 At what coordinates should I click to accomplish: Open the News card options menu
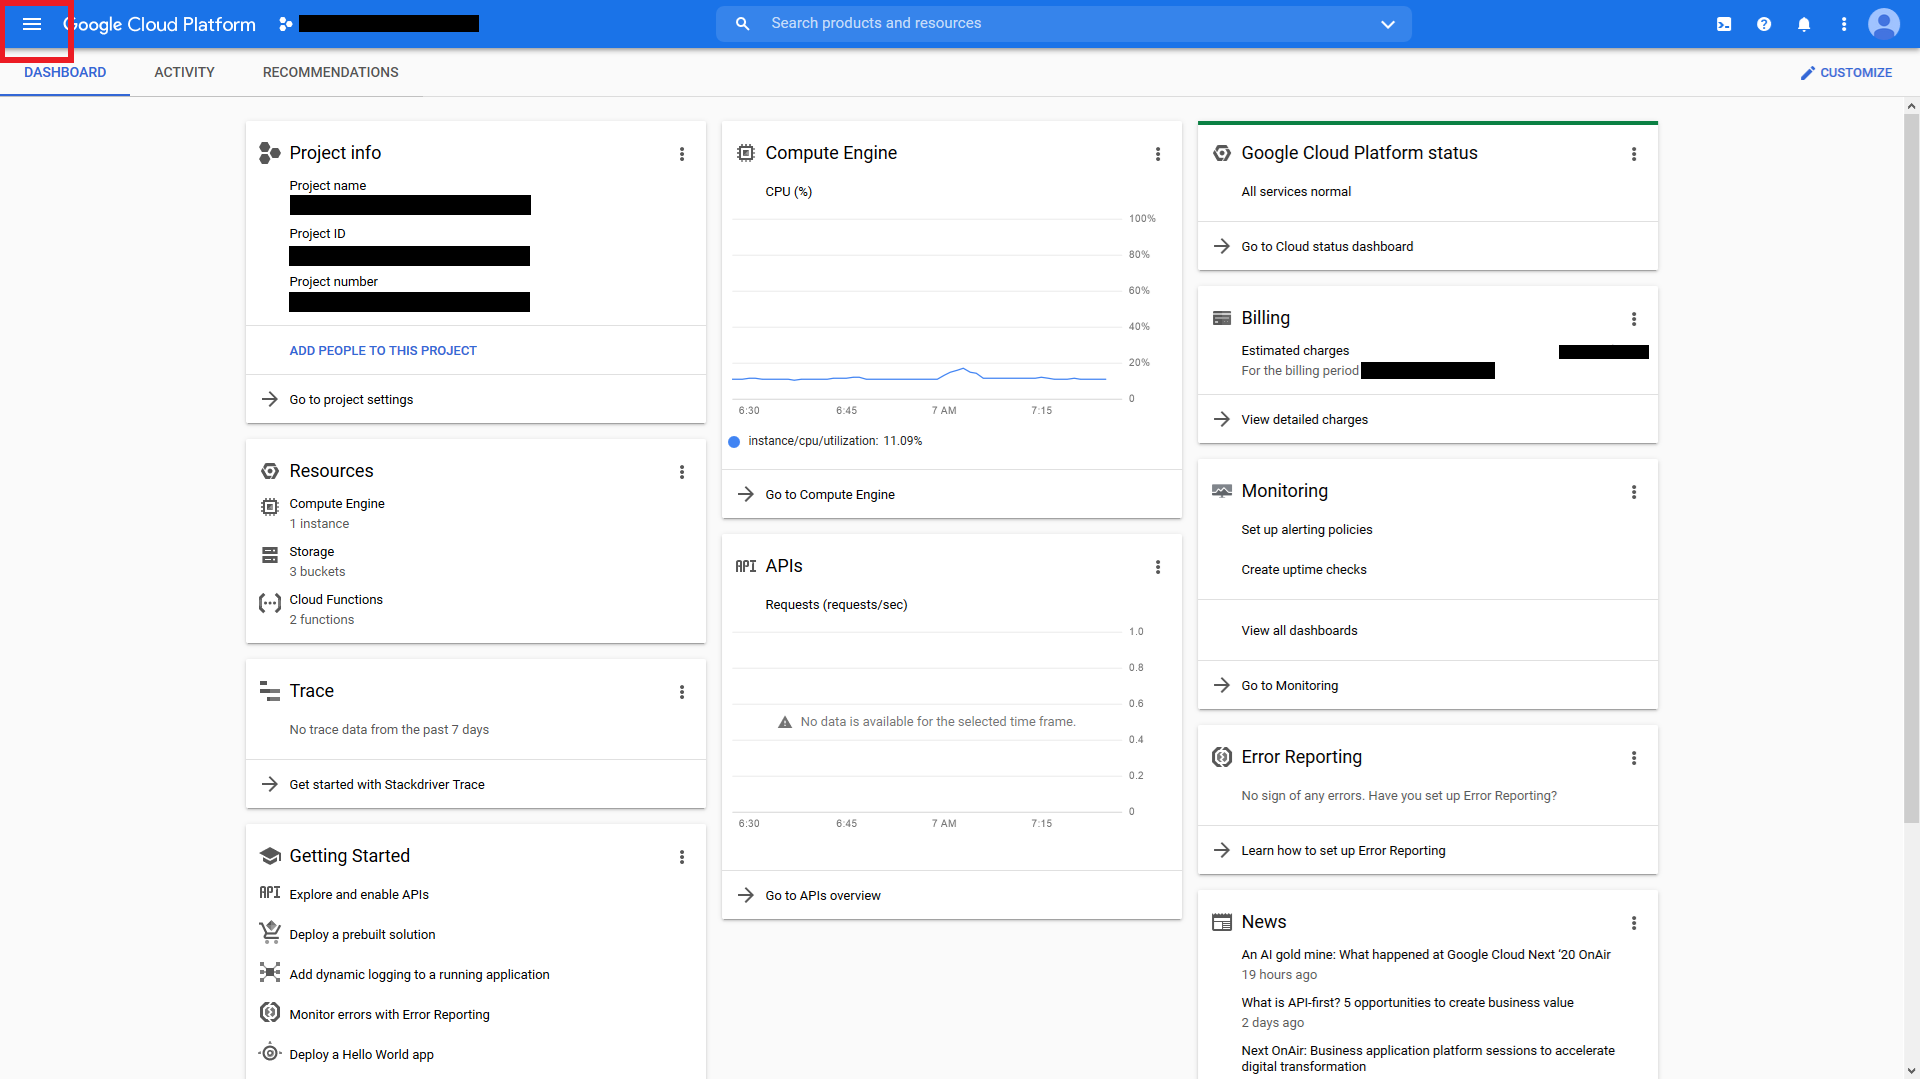click(x=1634, y=923)
